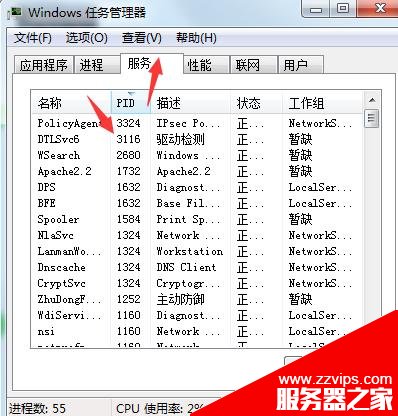398x416 pixels.
Task: Sort by the 名称 column header
Action: [71, 103]
